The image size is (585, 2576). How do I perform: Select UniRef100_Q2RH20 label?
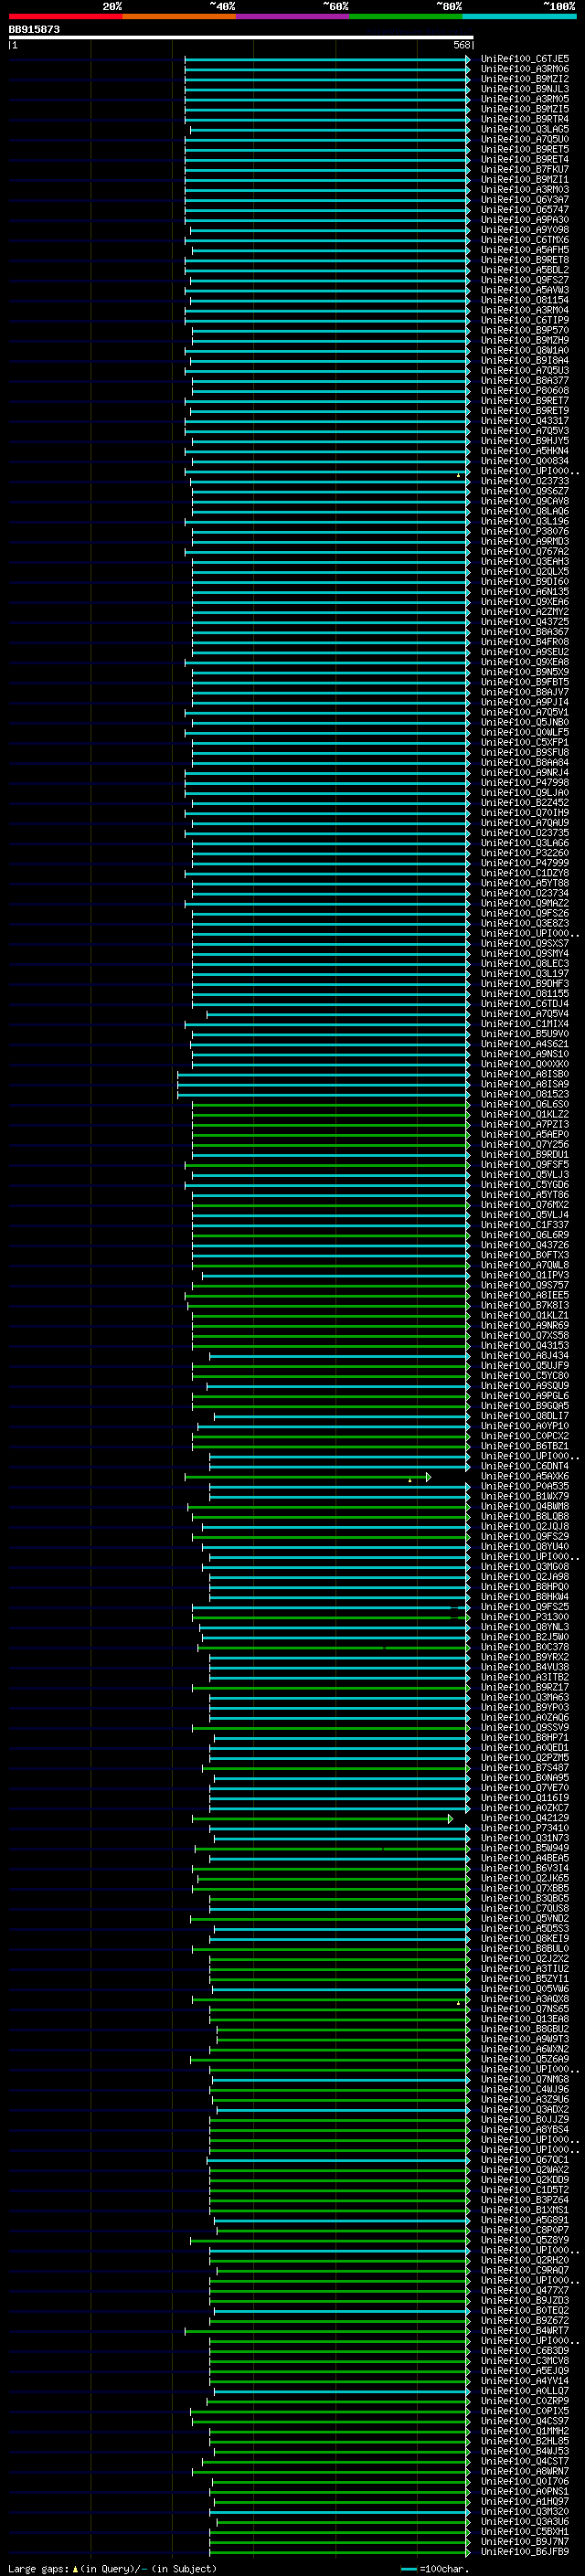[x=525, y=2260]
